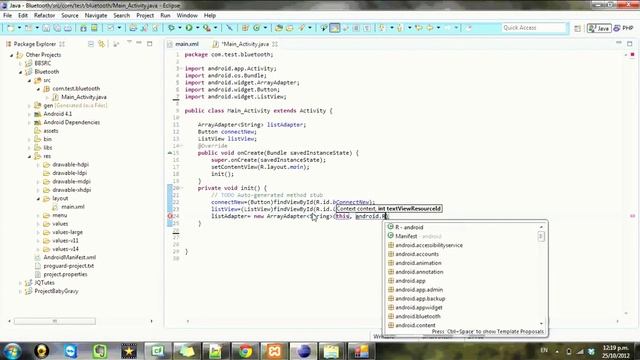This screenshot has width=640, height=360.
Task: Open Package Explorer view menu triangle
Action: [129, 42]
